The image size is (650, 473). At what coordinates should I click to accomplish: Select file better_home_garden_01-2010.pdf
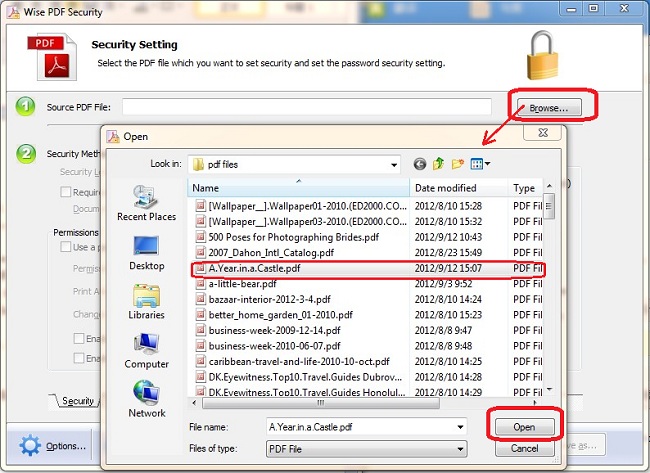click(x=281, y=315)
